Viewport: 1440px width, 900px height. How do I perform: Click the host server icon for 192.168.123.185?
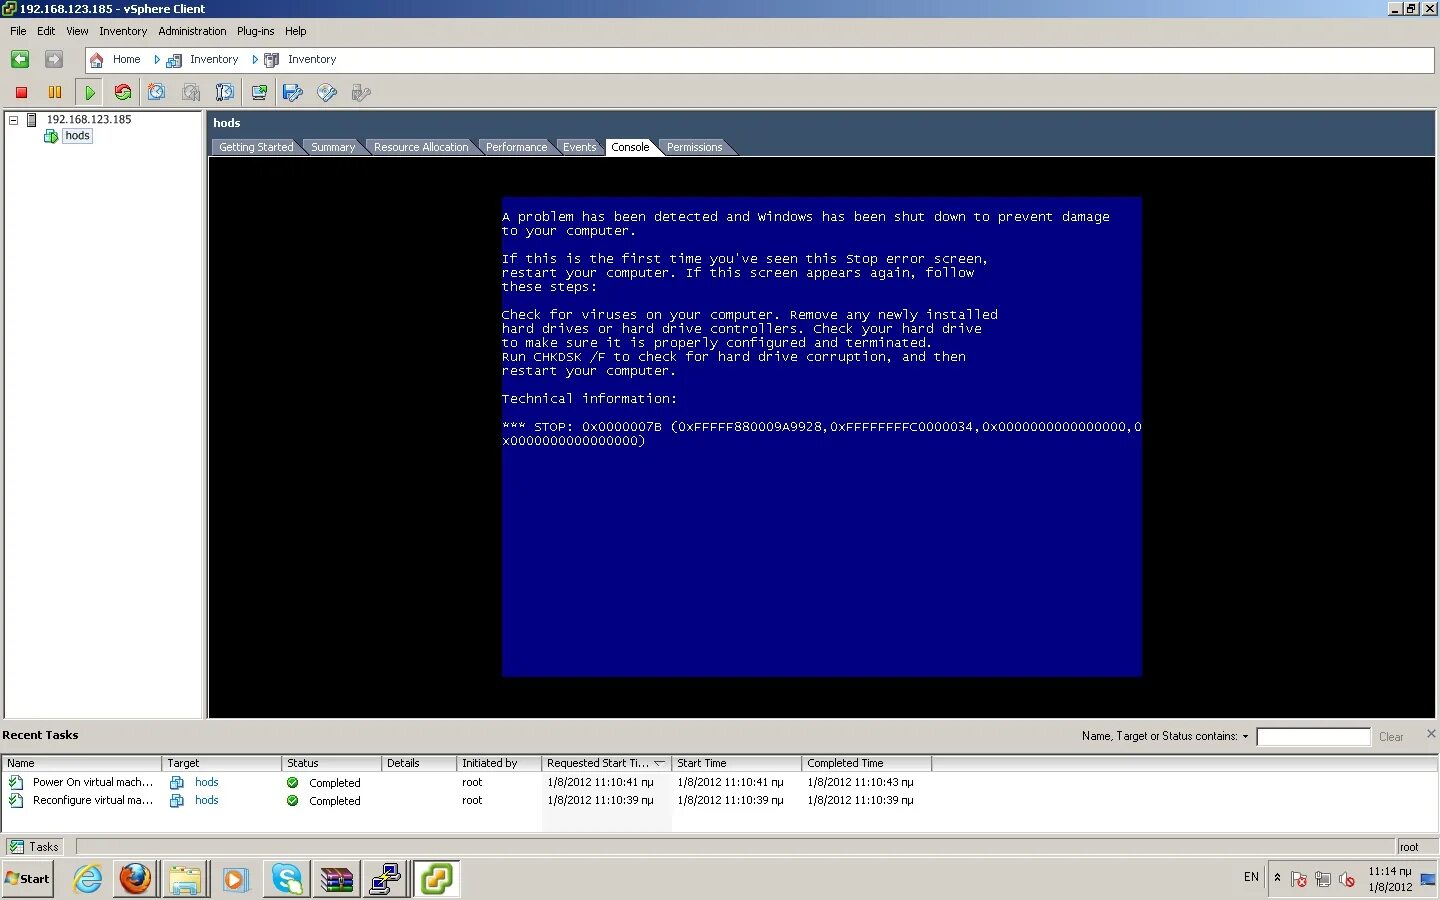point(31,120)
